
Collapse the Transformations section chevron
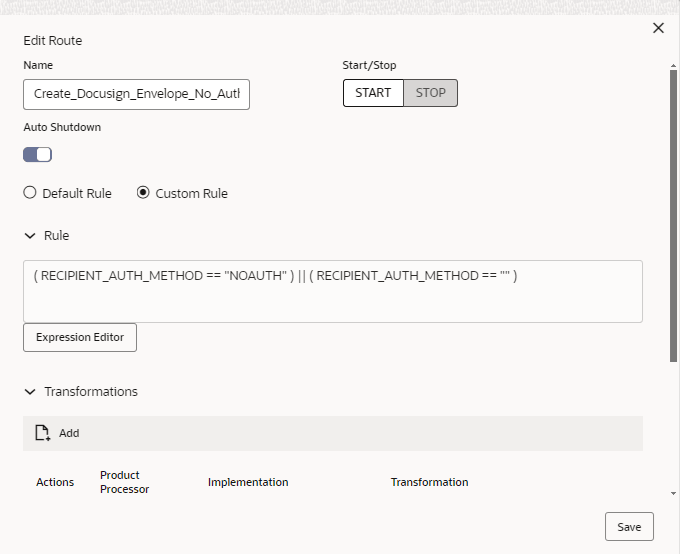pos(29,392)
